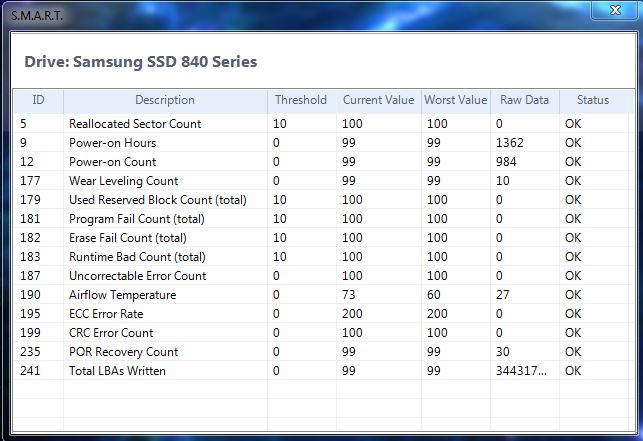
Task: Select the Power-on Count row
Action: click(x=322, y=162)
